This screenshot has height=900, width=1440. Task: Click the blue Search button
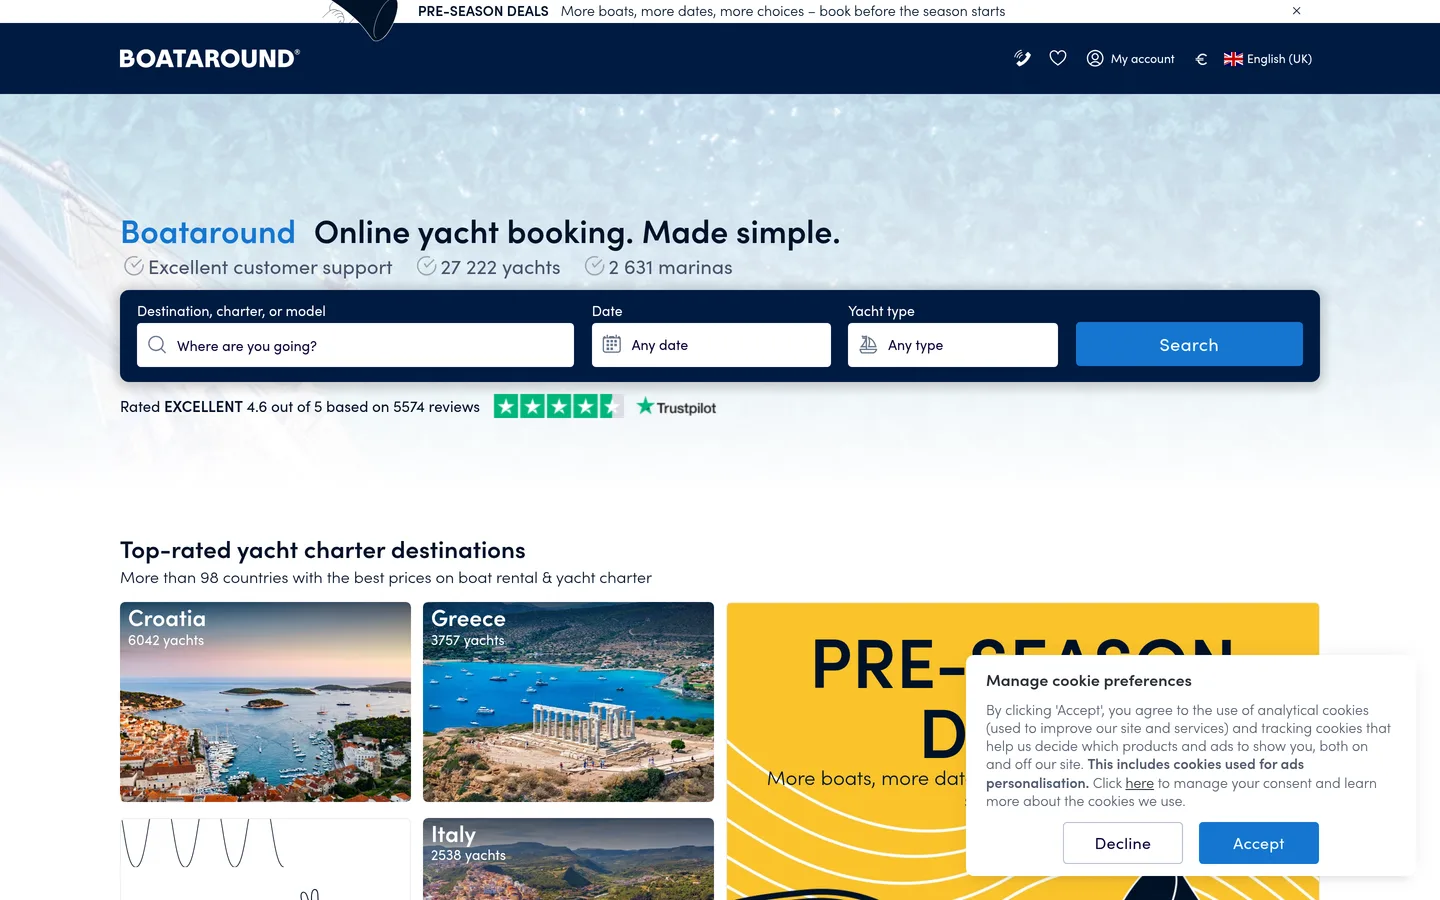point(1189,344)
